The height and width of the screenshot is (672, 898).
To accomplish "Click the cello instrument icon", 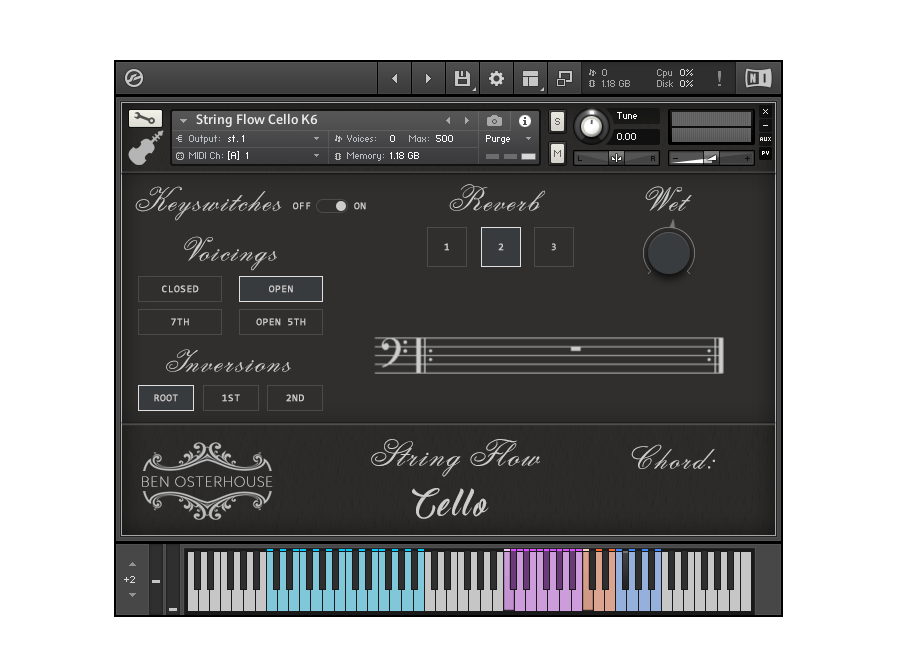I will point(145,148).
